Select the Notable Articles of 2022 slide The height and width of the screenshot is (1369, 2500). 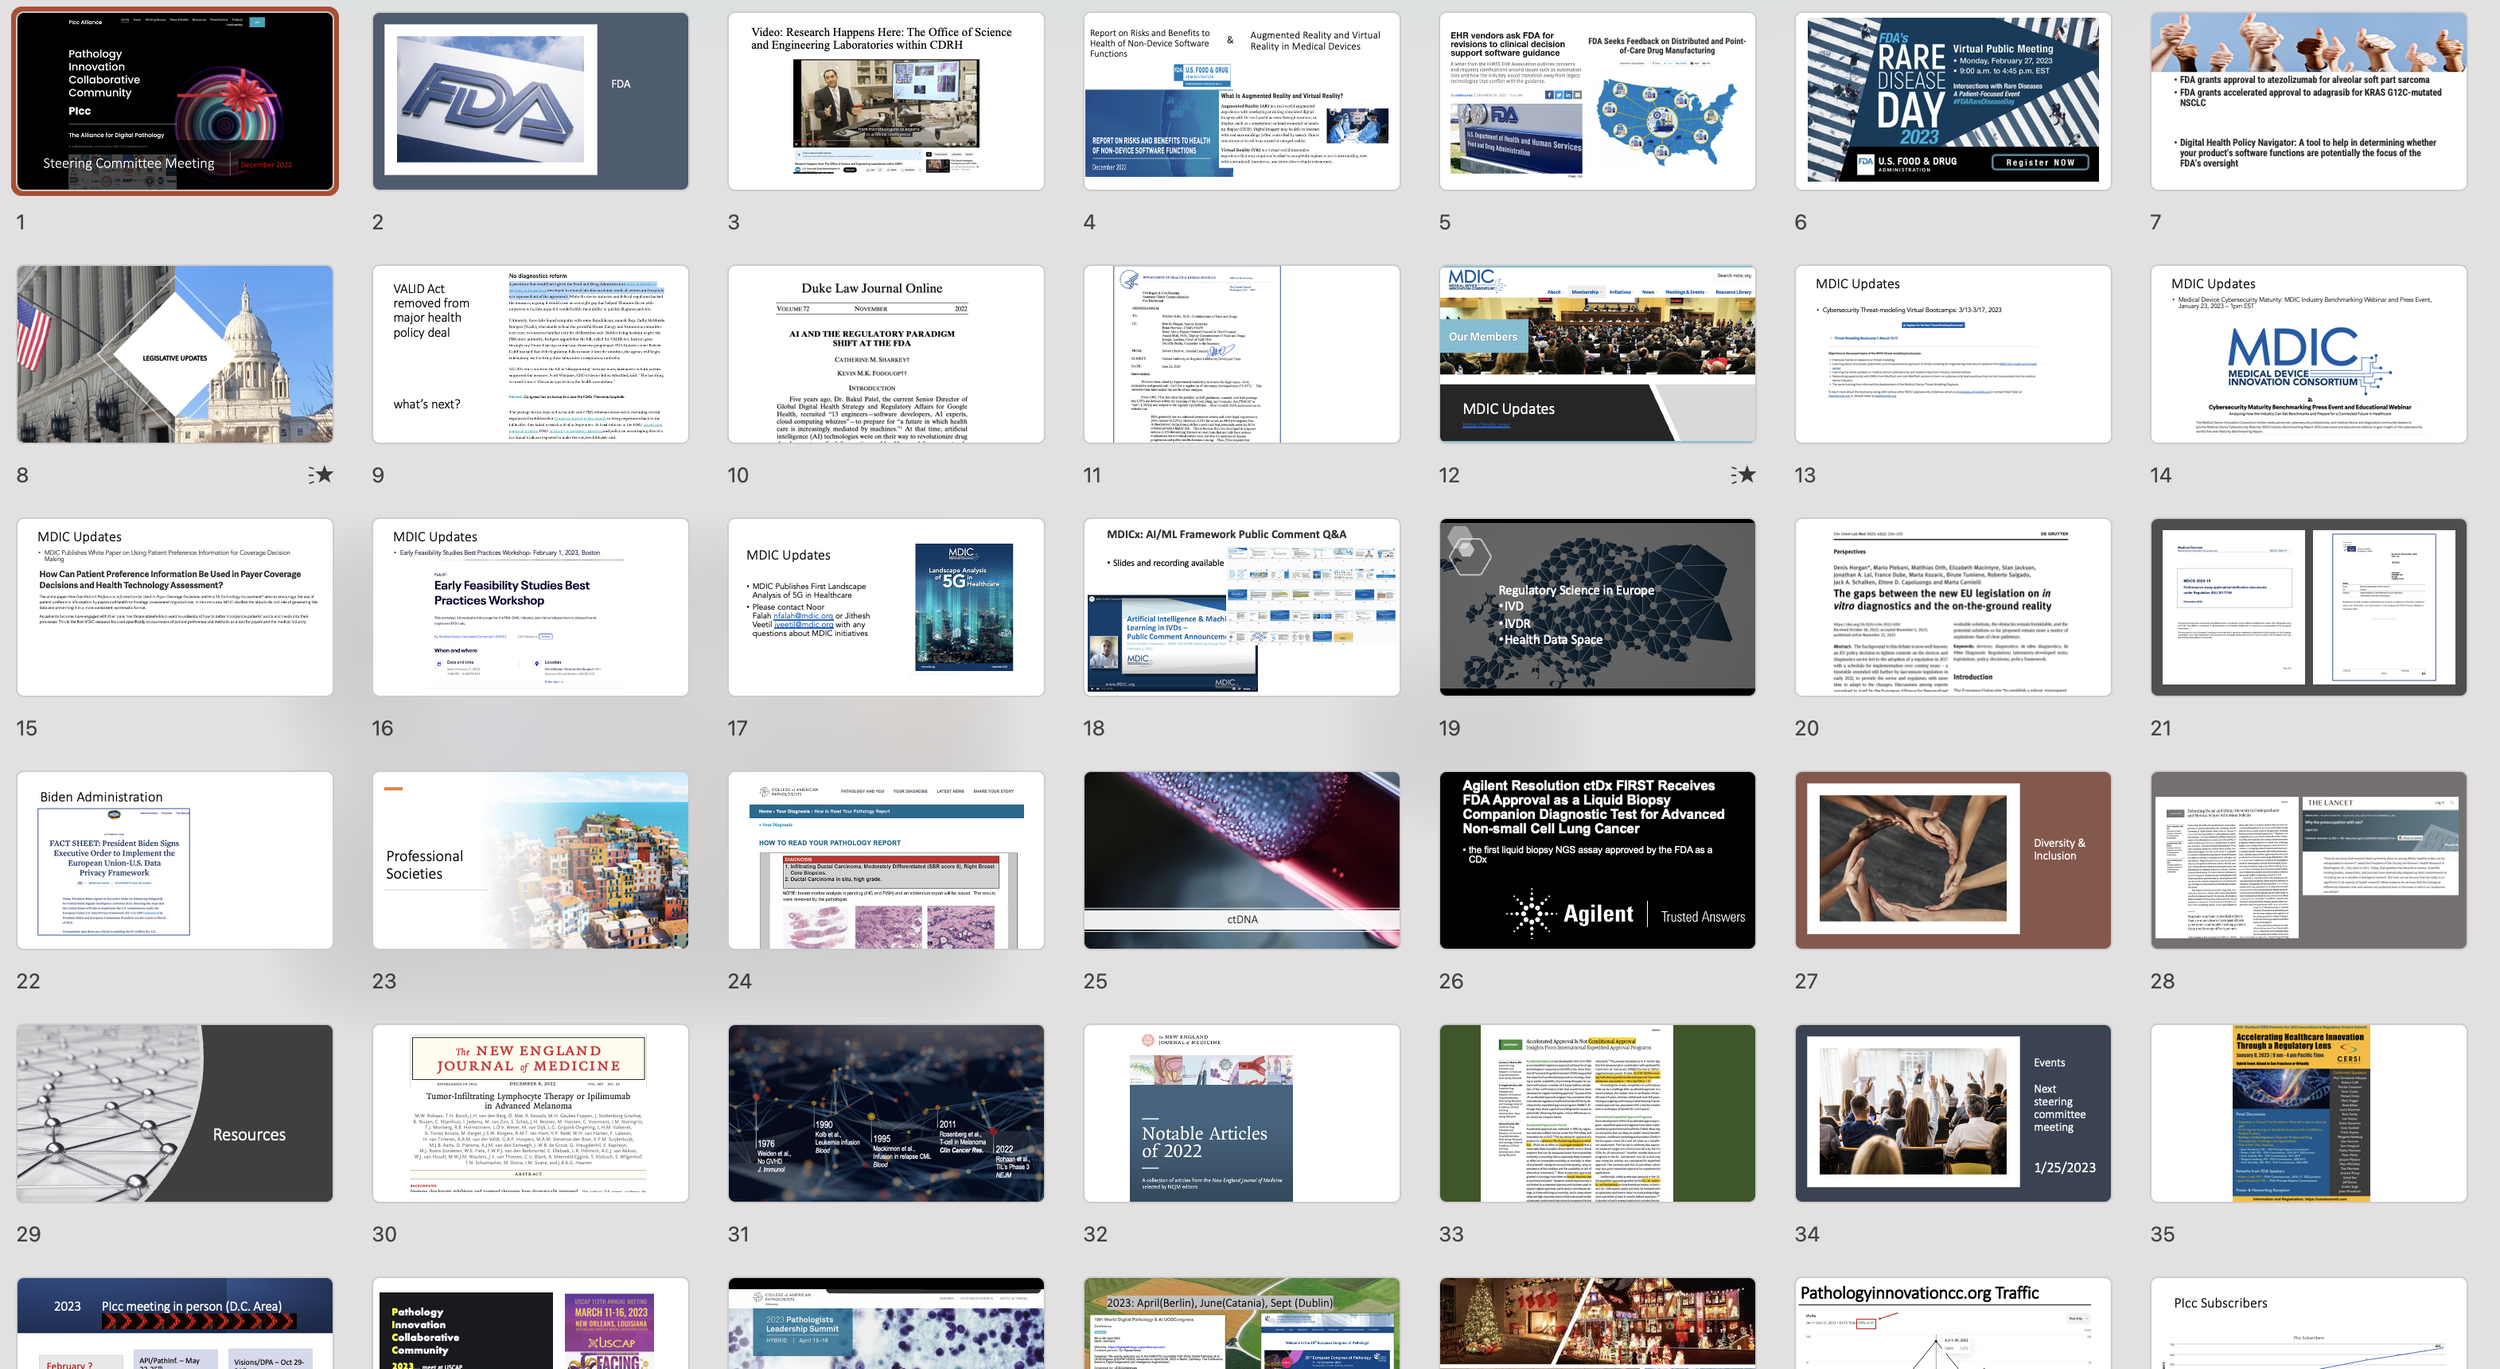1241,1113
